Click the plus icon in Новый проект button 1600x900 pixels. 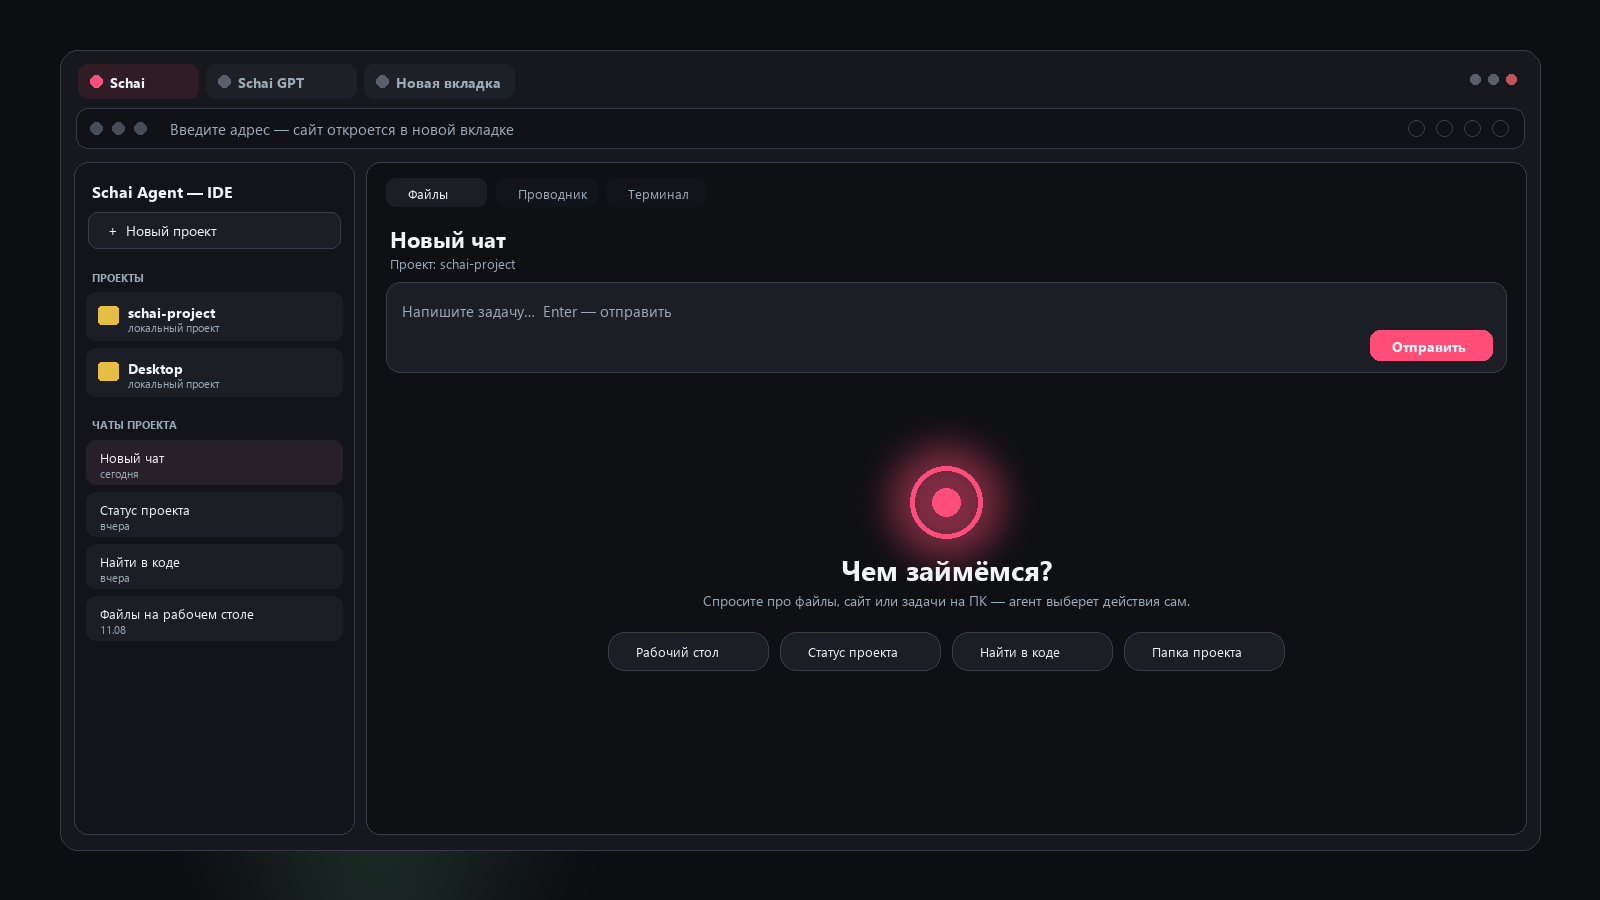pyautogui.click(x=112, y=231)
